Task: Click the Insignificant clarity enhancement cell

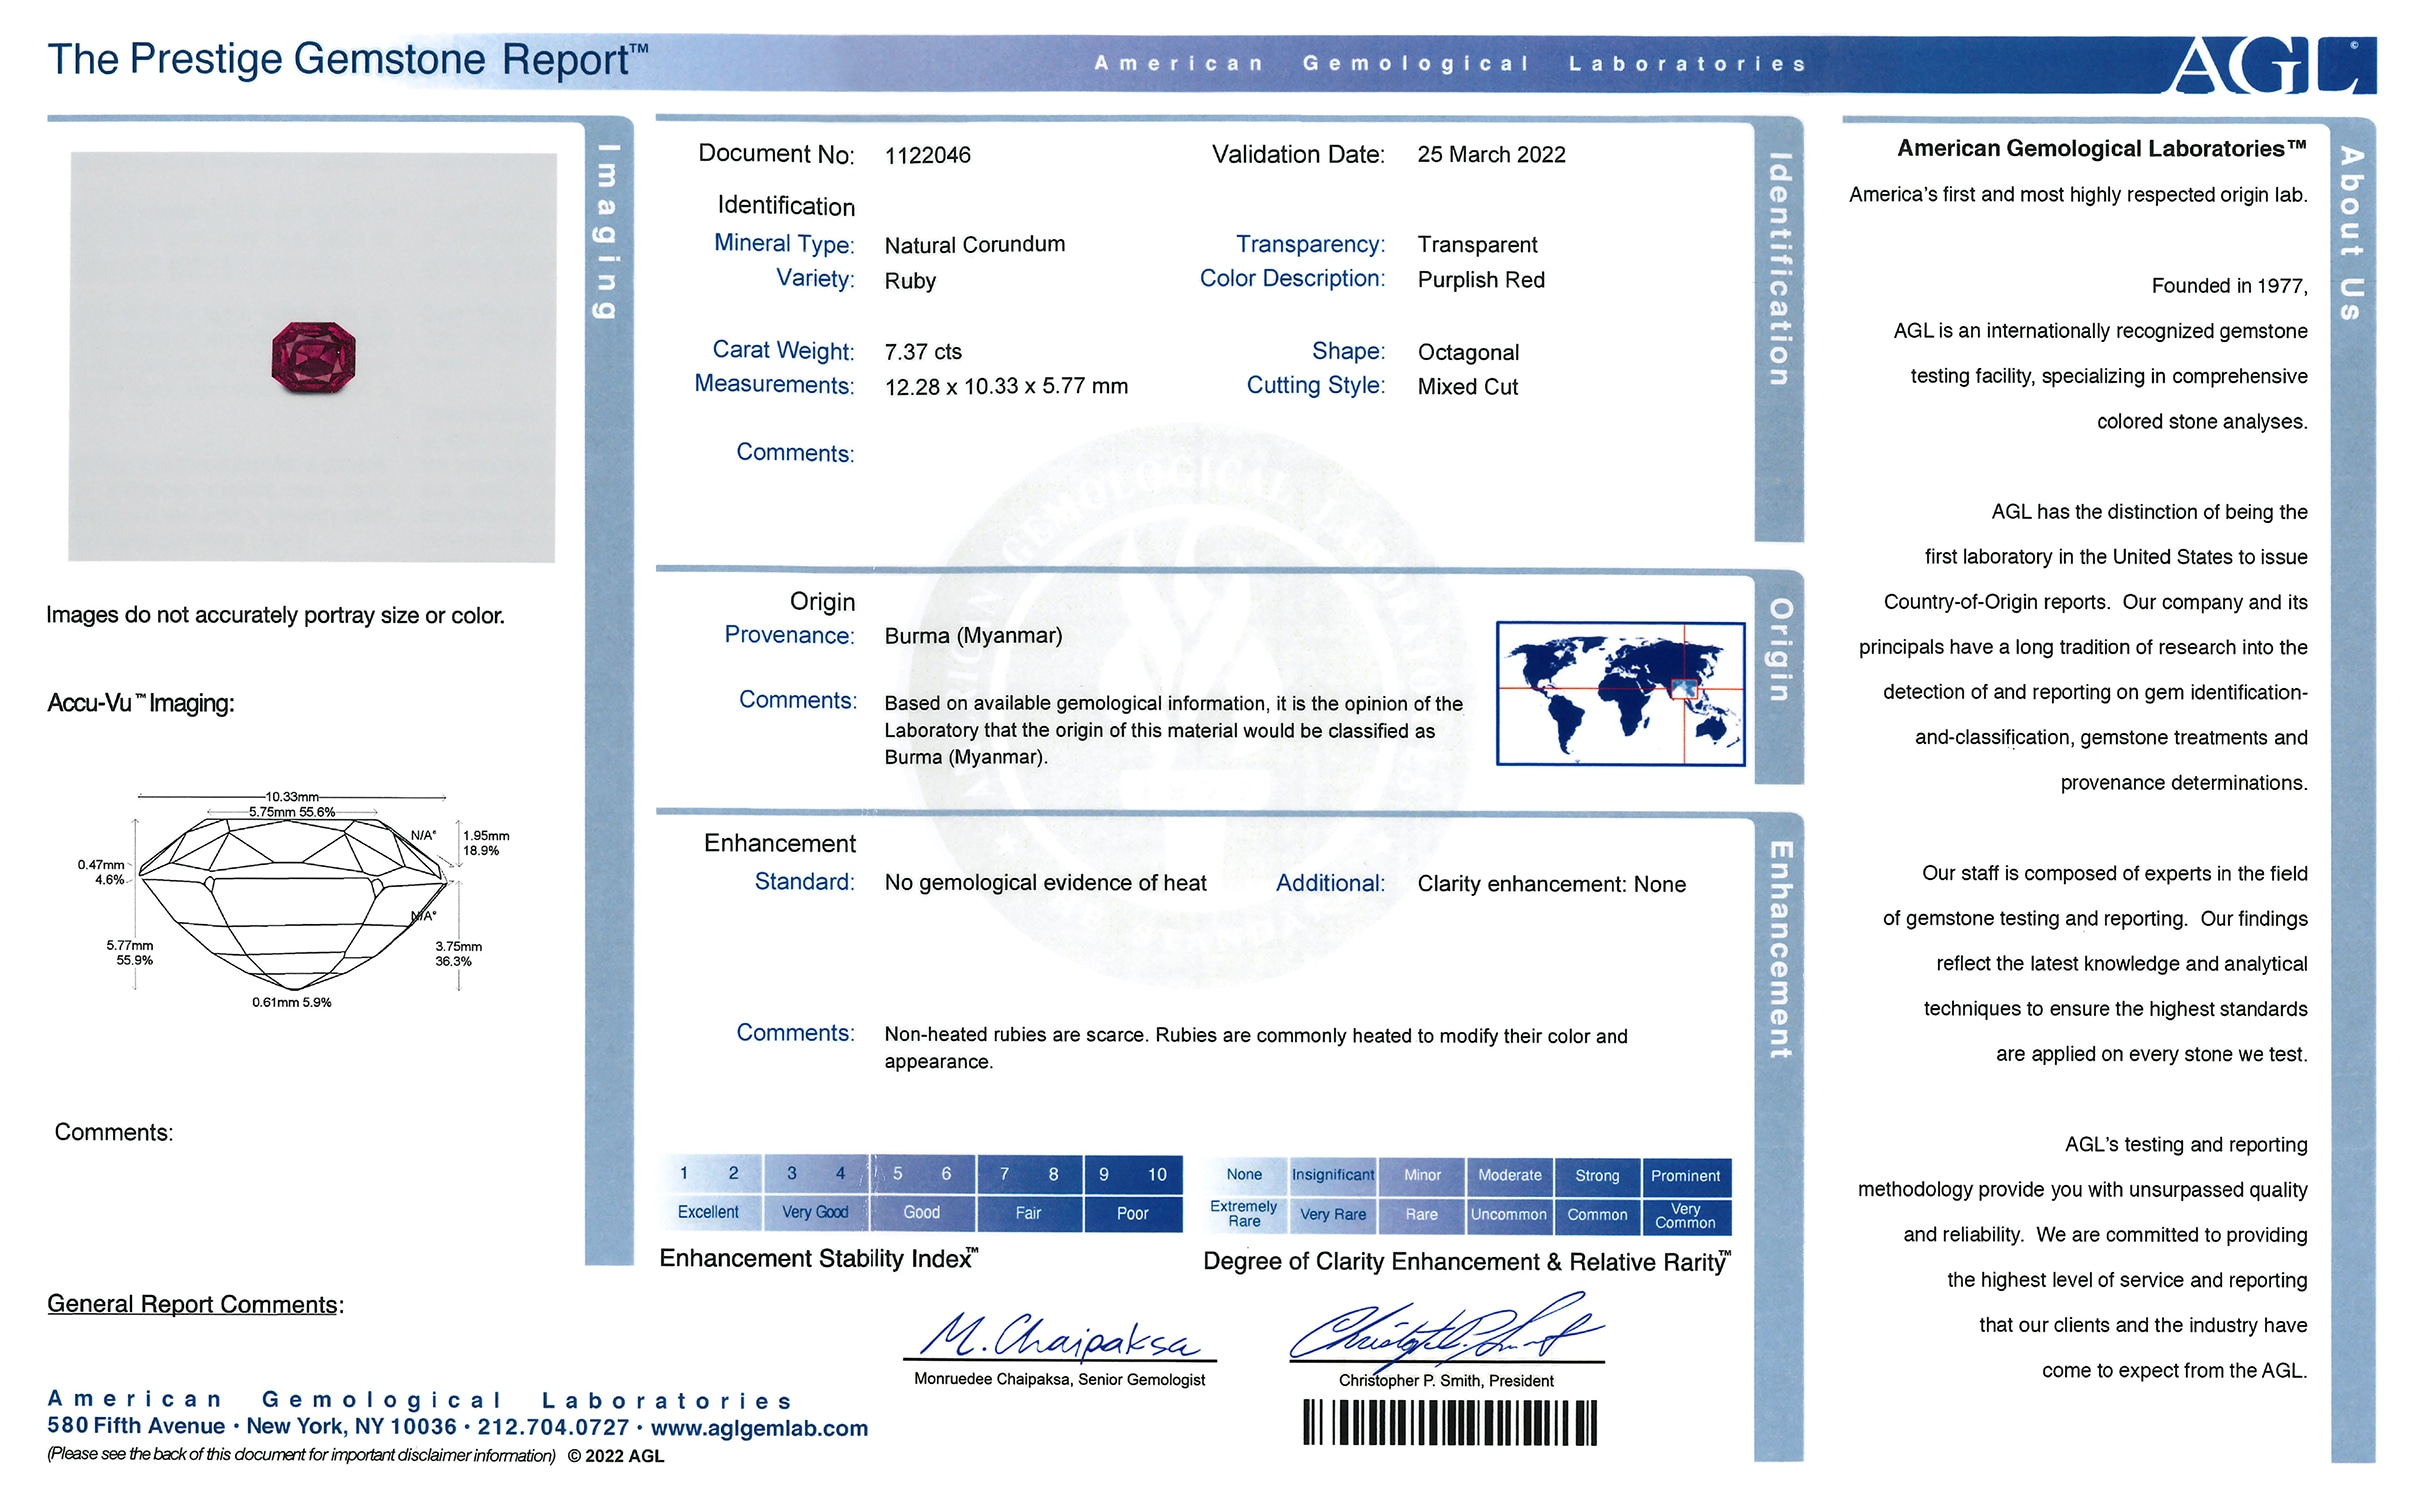Action: click(x=1333, y=1175)
